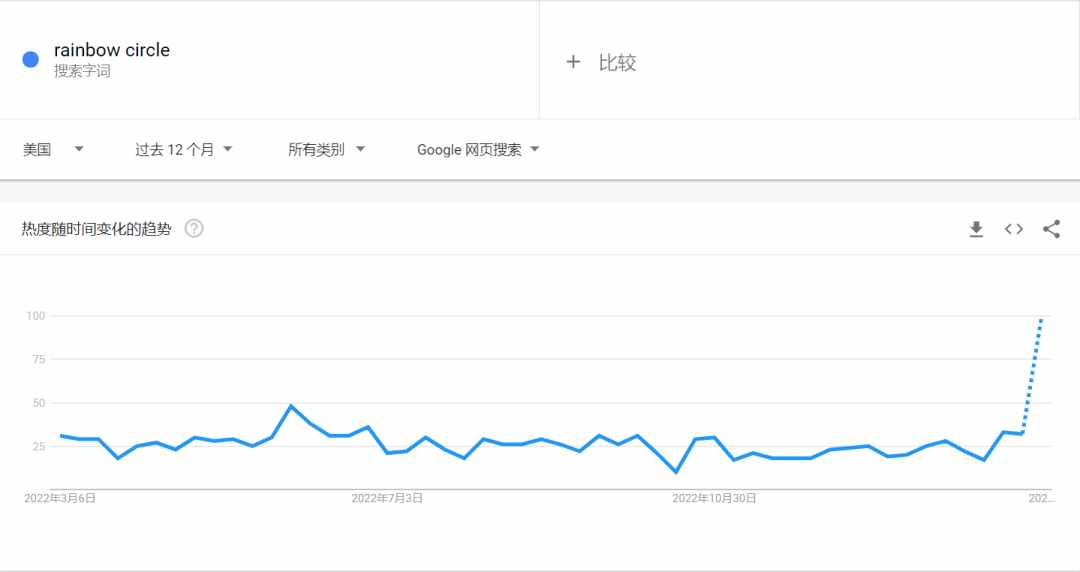Click the dotted forecast peak near 100
Image resolution: width=1080 pixels, height=572 pixels.
click(1041, 320)
